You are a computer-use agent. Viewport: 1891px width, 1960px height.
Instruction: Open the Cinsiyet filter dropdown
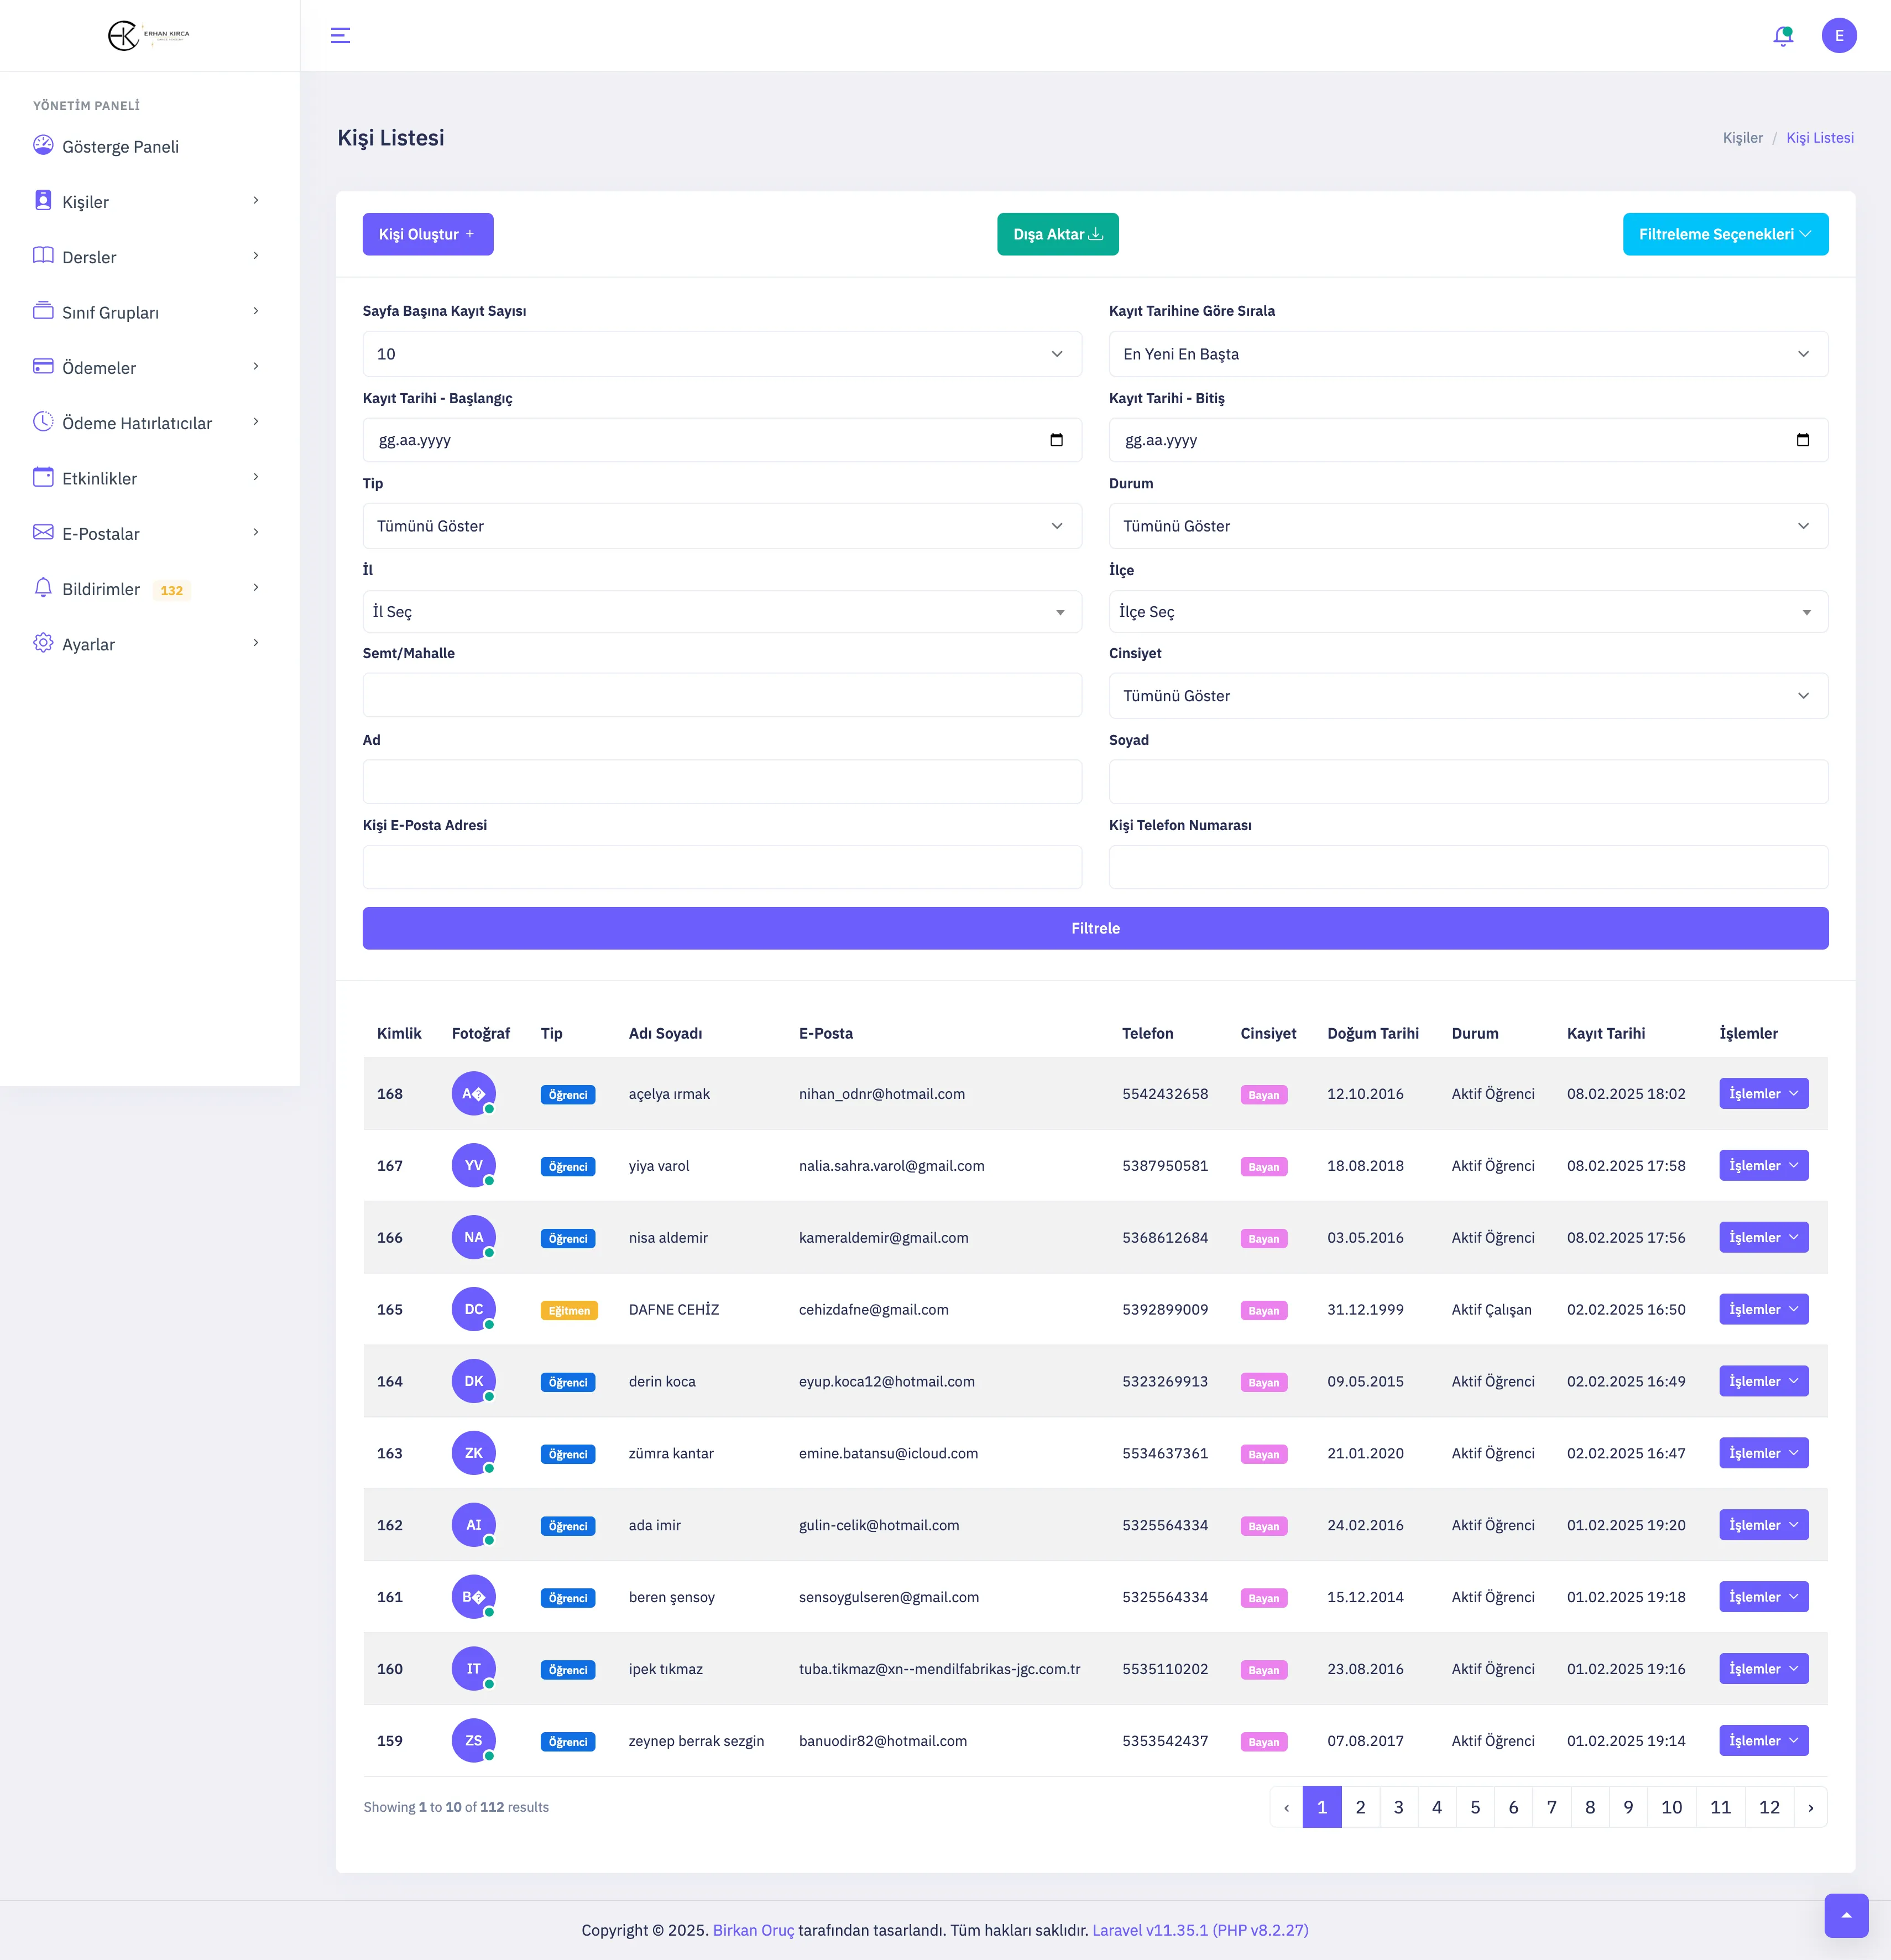(x=1467, y=696)
